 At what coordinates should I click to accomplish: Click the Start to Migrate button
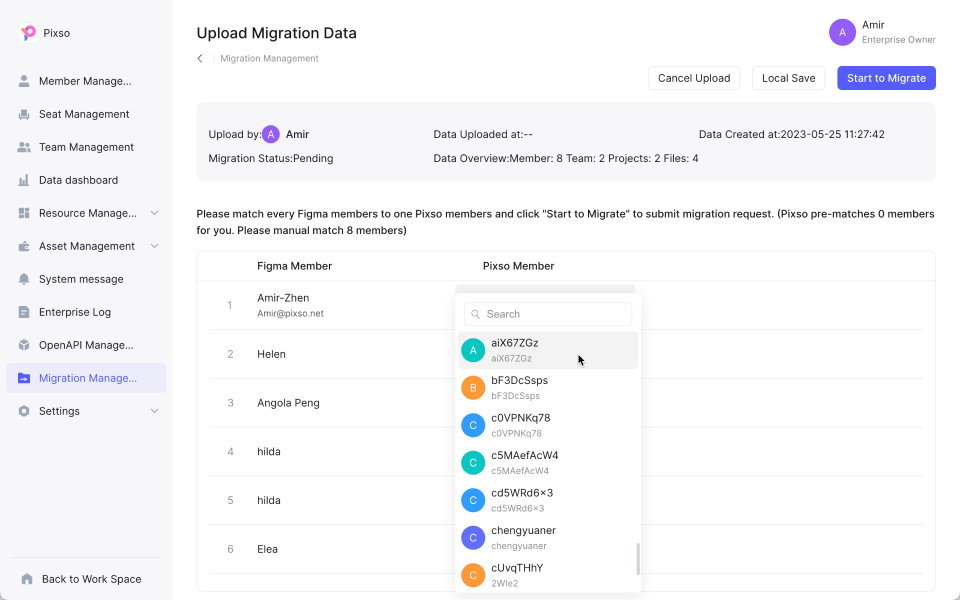[x=886, y=78]
